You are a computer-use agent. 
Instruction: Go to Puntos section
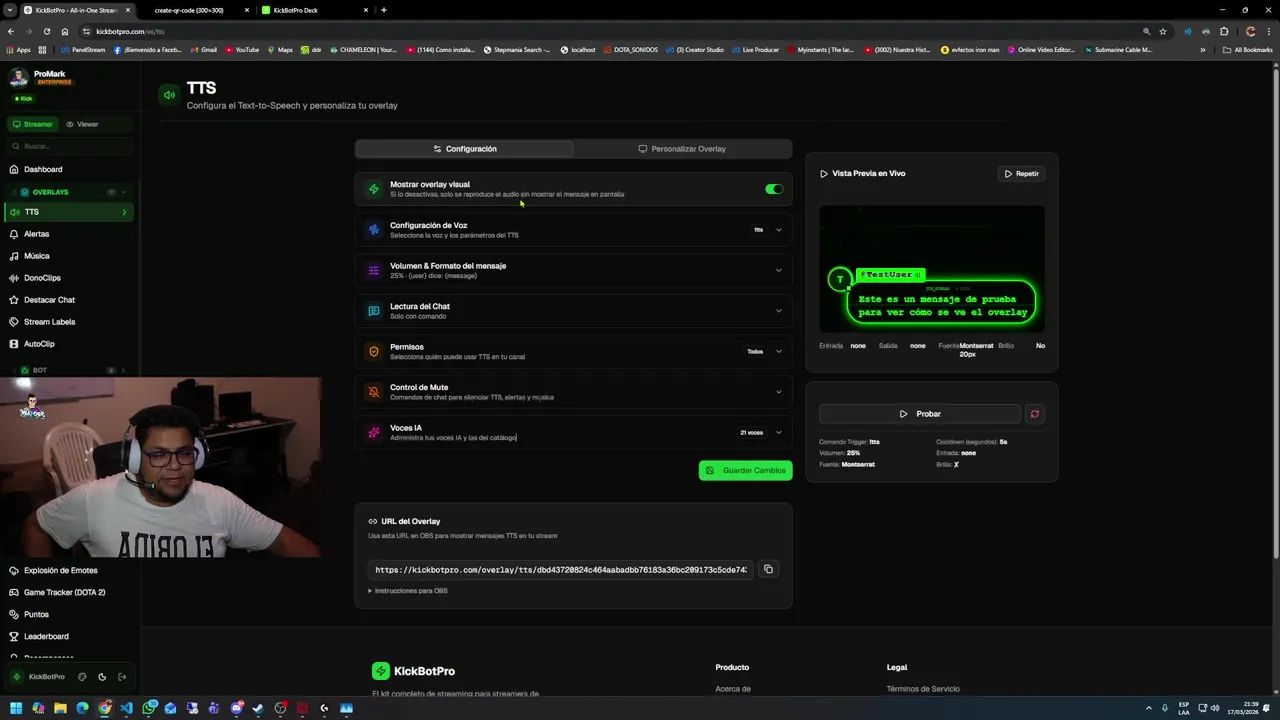[69, 614]
